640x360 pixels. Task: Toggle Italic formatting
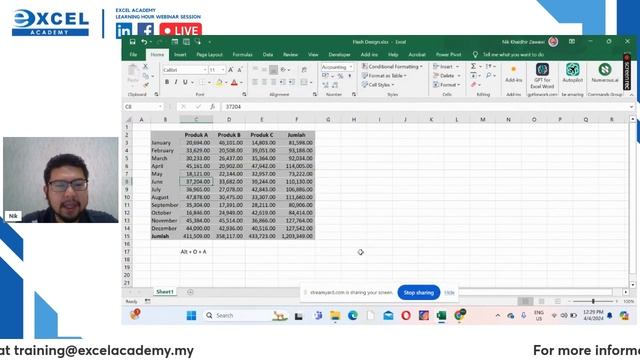coord(176,82)
